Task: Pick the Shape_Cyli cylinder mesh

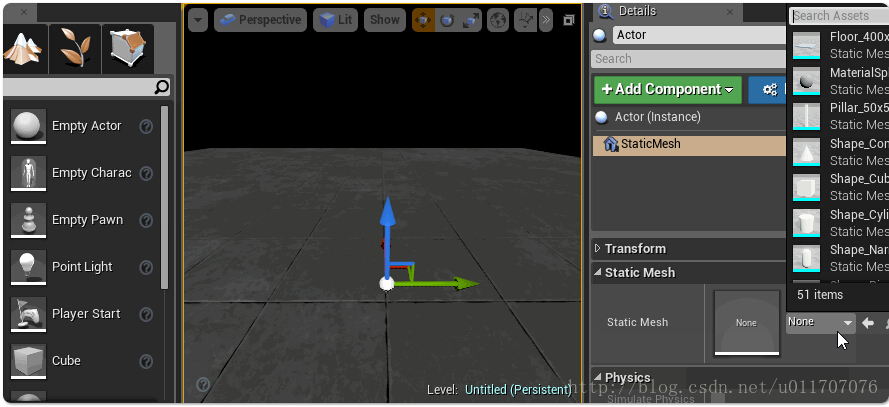Action: click(x=839, y=223)
